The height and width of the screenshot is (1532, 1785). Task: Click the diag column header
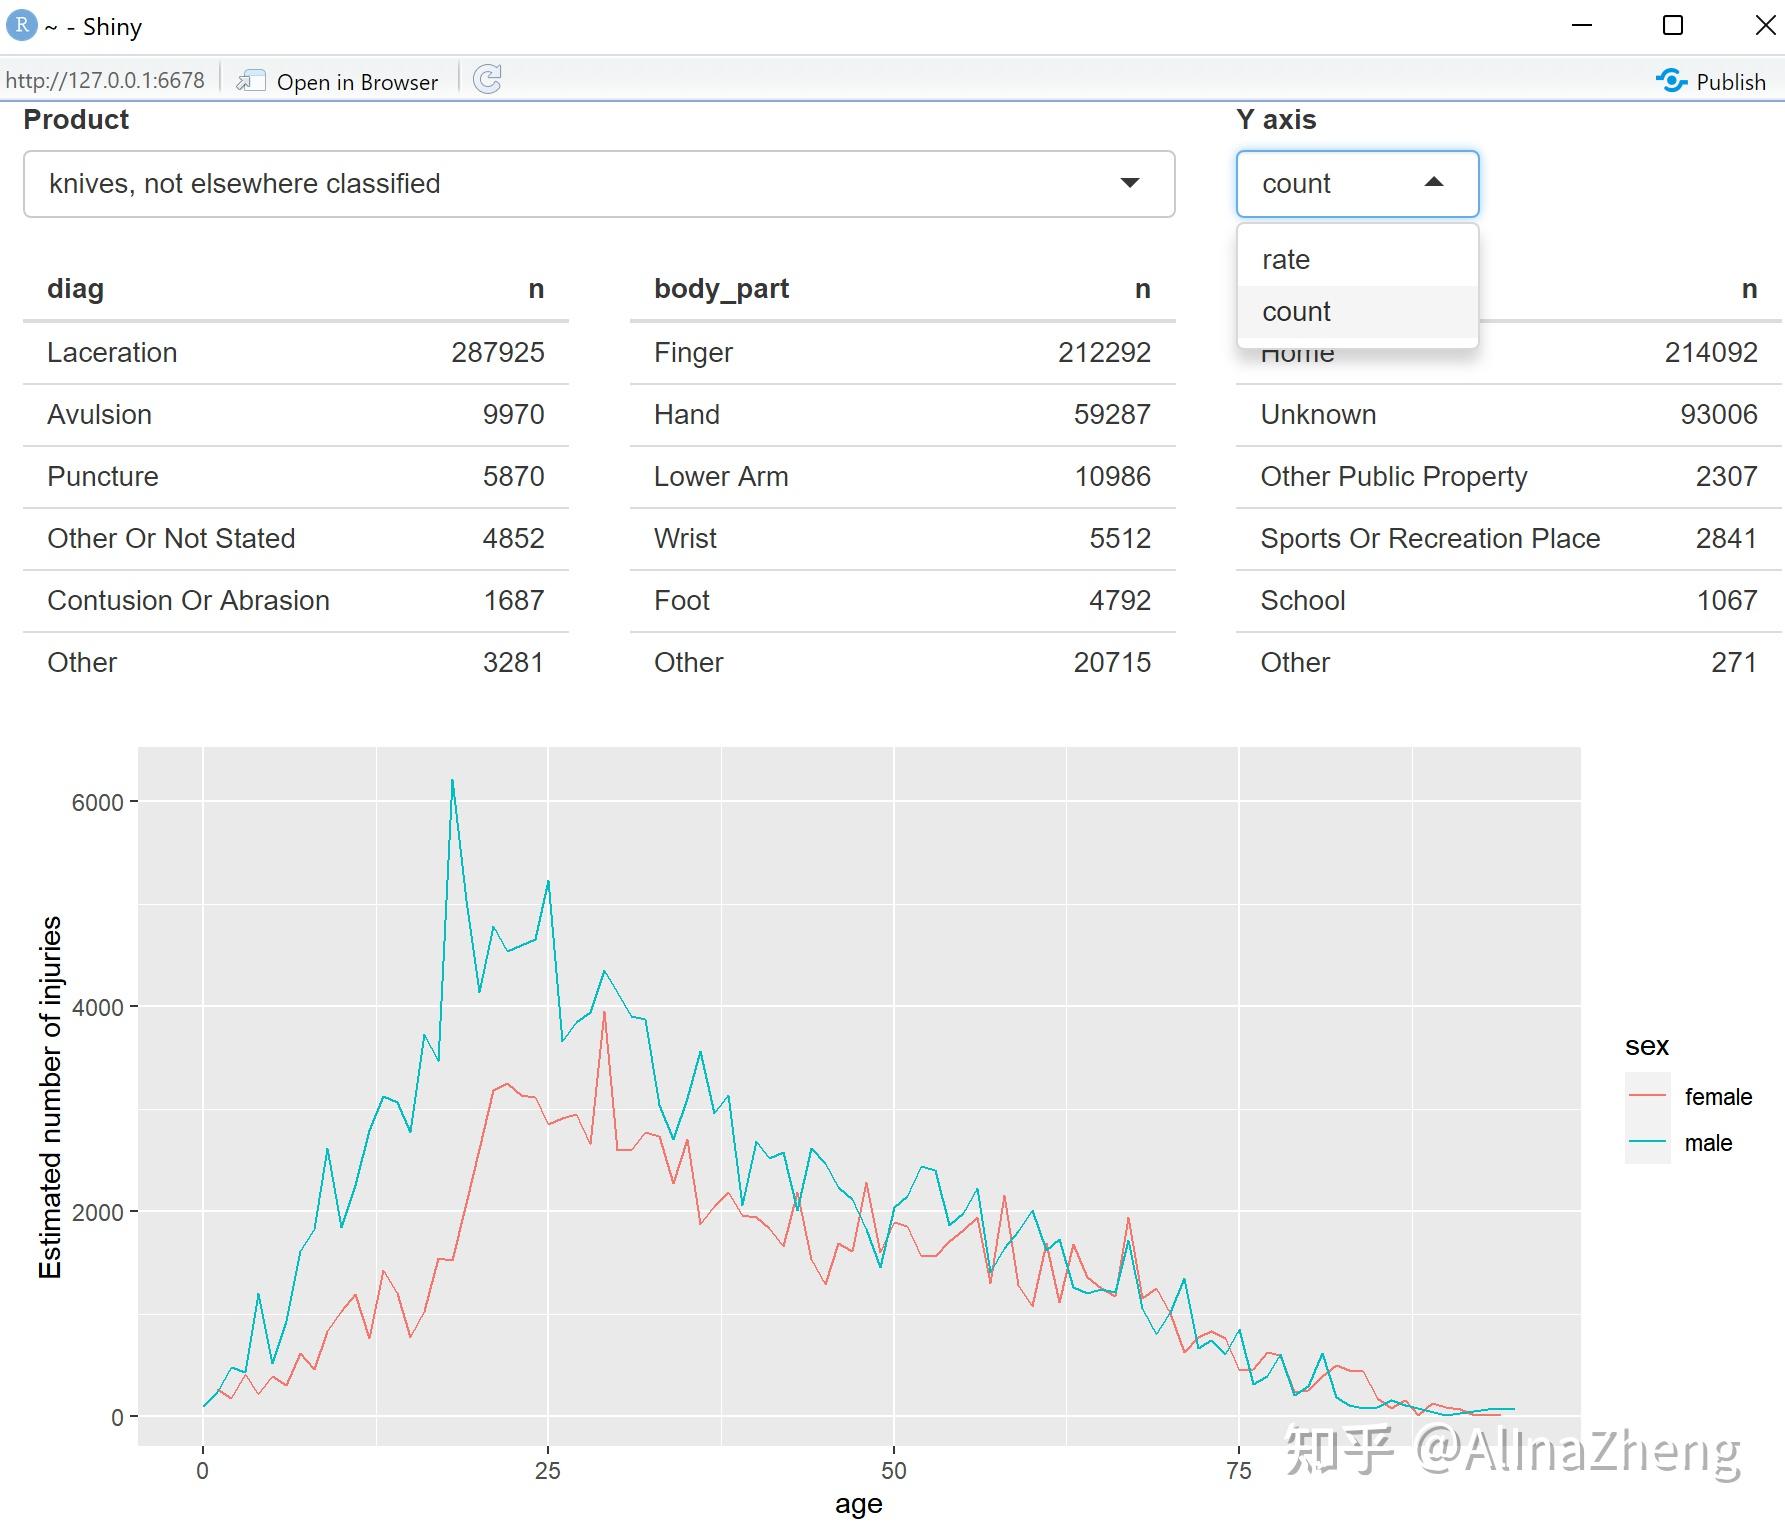[75, 289]
